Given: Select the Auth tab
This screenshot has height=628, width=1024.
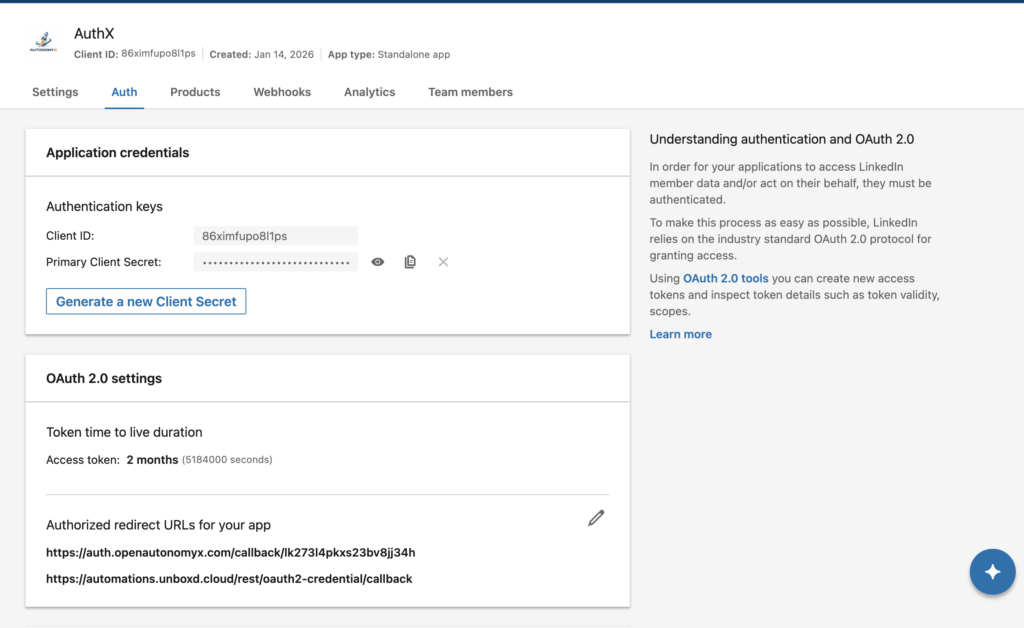Looking at the screenshot, I should 124,92.
